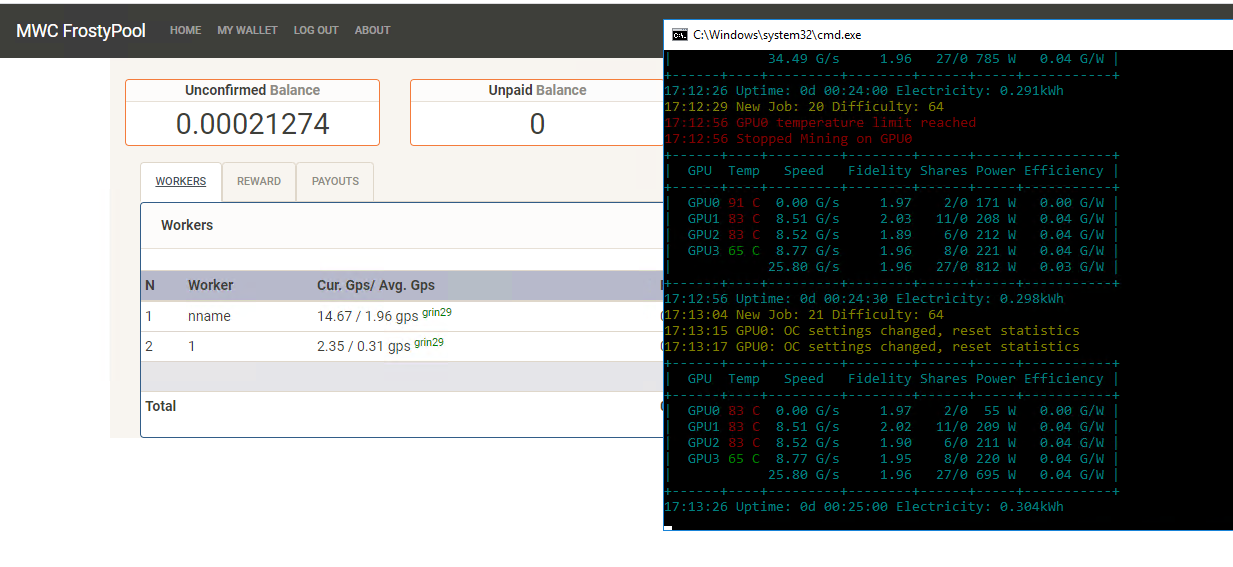The width and height of the screenshot is (1233, 567).
Task: Select the Uptime 0d 00:24:00 line
Action: (x=864, y=91)
